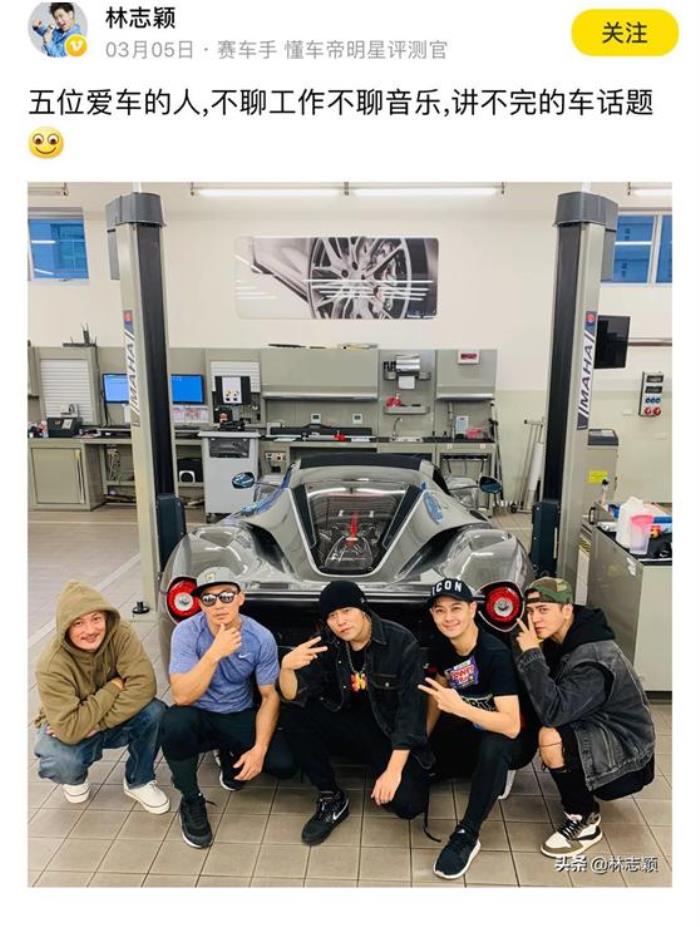Click the yellow 关注 follow button
The image size is (700, 927).
tap(624, 33)
